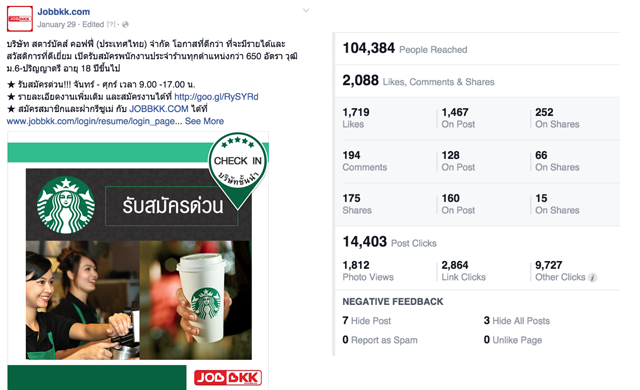Image resolution: width=640 pixels, height=390 pixels.
Task: Click the Starbucks siren logo in the photo
Action: (x=66, y=205)
